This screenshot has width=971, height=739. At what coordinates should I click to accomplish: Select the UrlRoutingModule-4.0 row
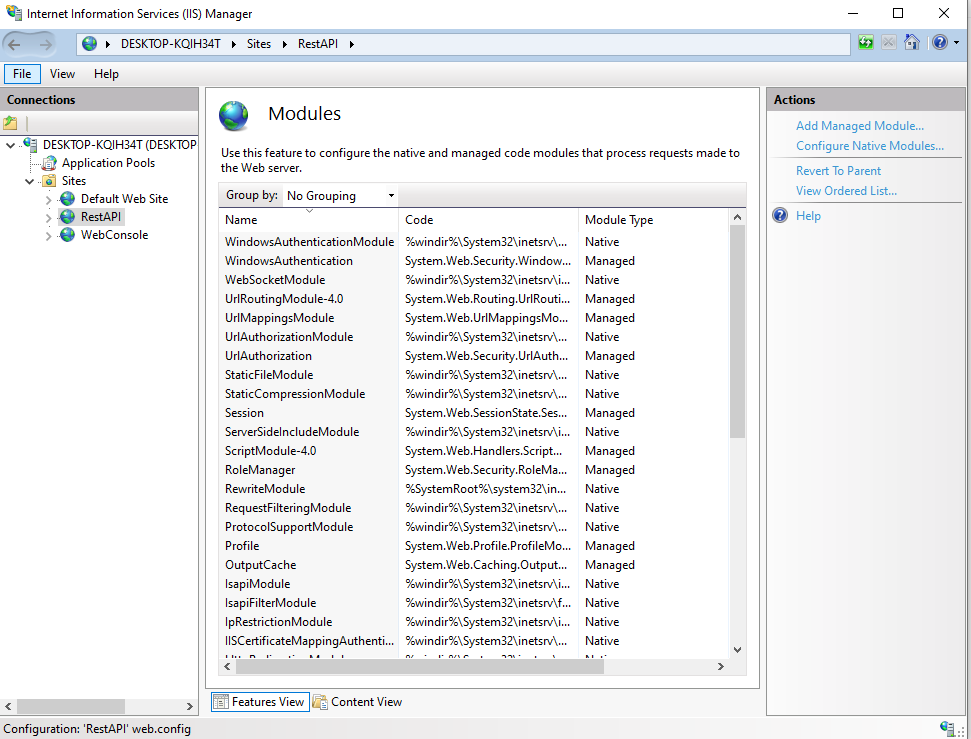474,299
